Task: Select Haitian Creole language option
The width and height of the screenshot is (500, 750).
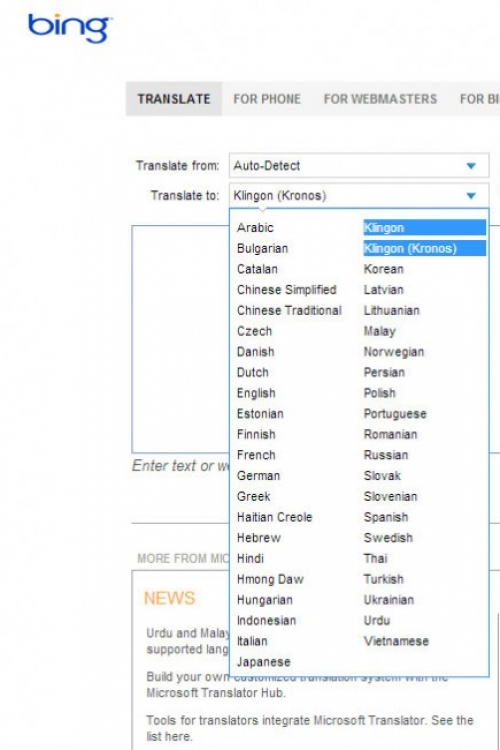Action: tap(274, 517)
